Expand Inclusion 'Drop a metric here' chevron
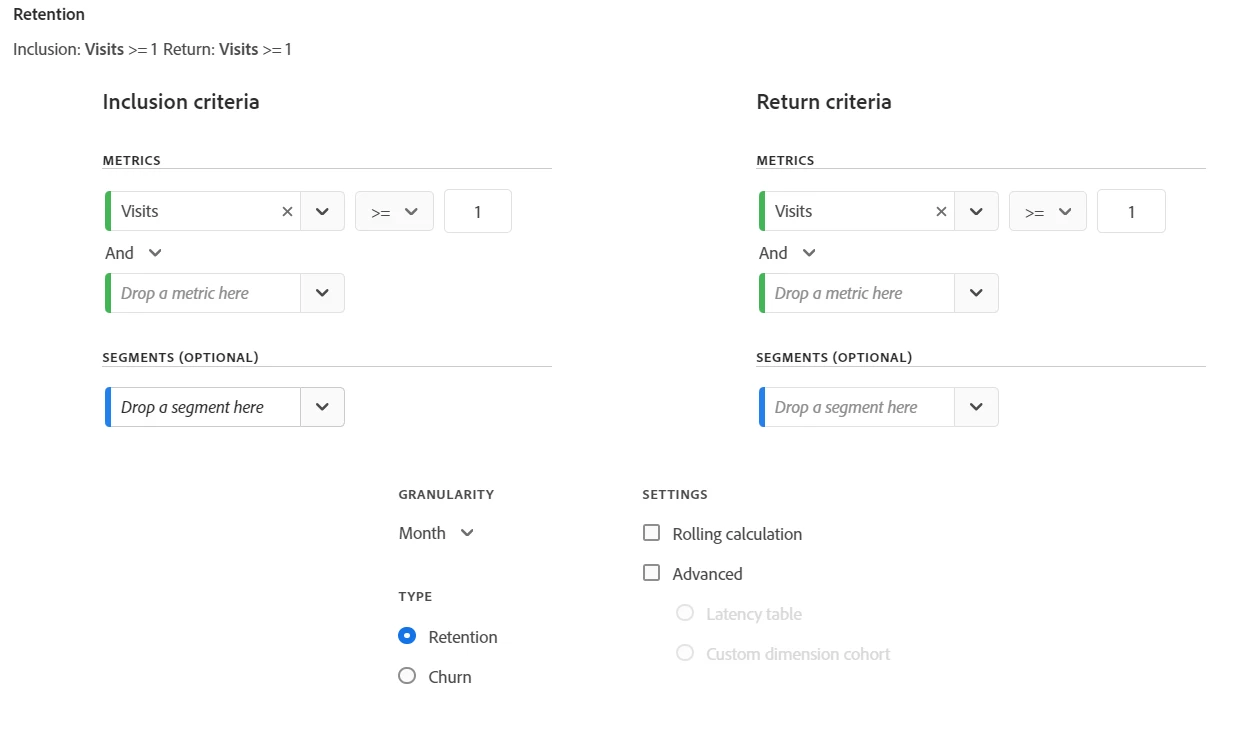This screenshot has height=735, width=1260. click(322, 293)
